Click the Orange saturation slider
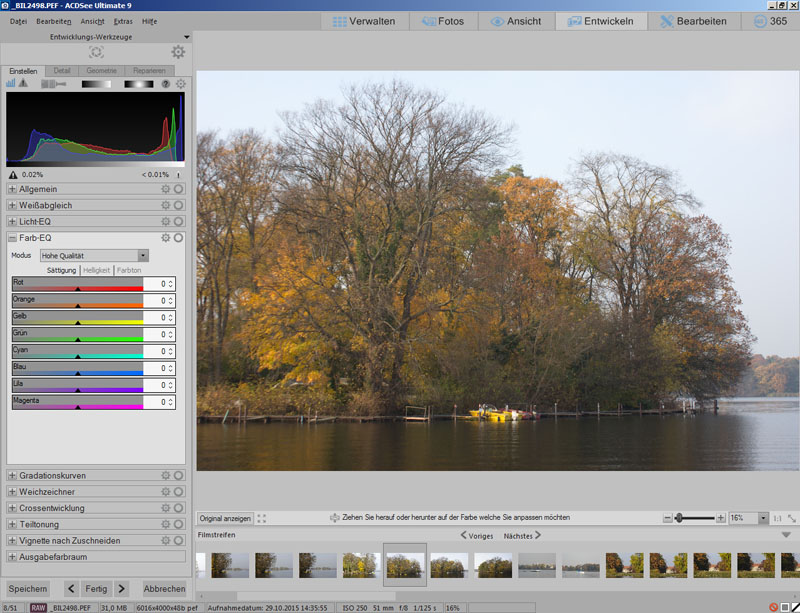 point(78,305)
